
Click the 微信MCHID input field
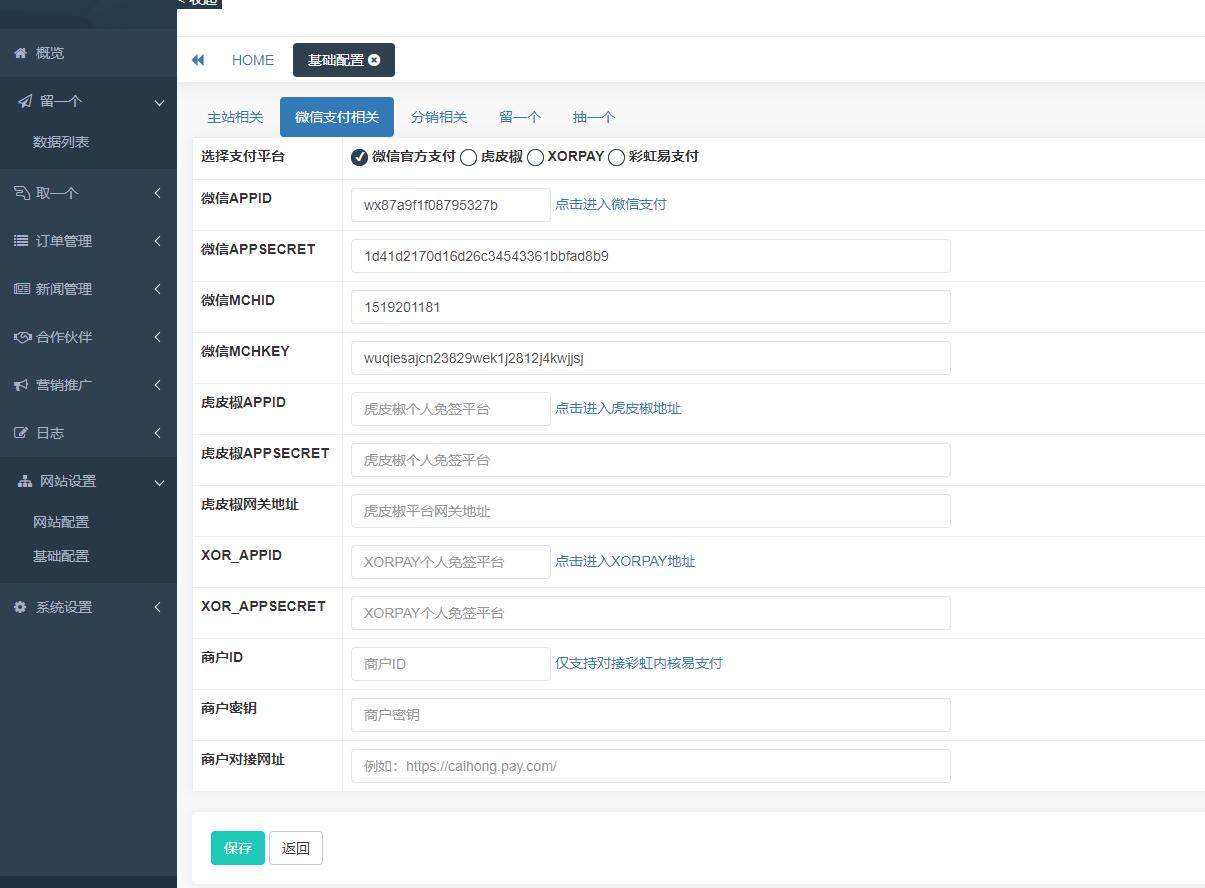coord(650,307)
